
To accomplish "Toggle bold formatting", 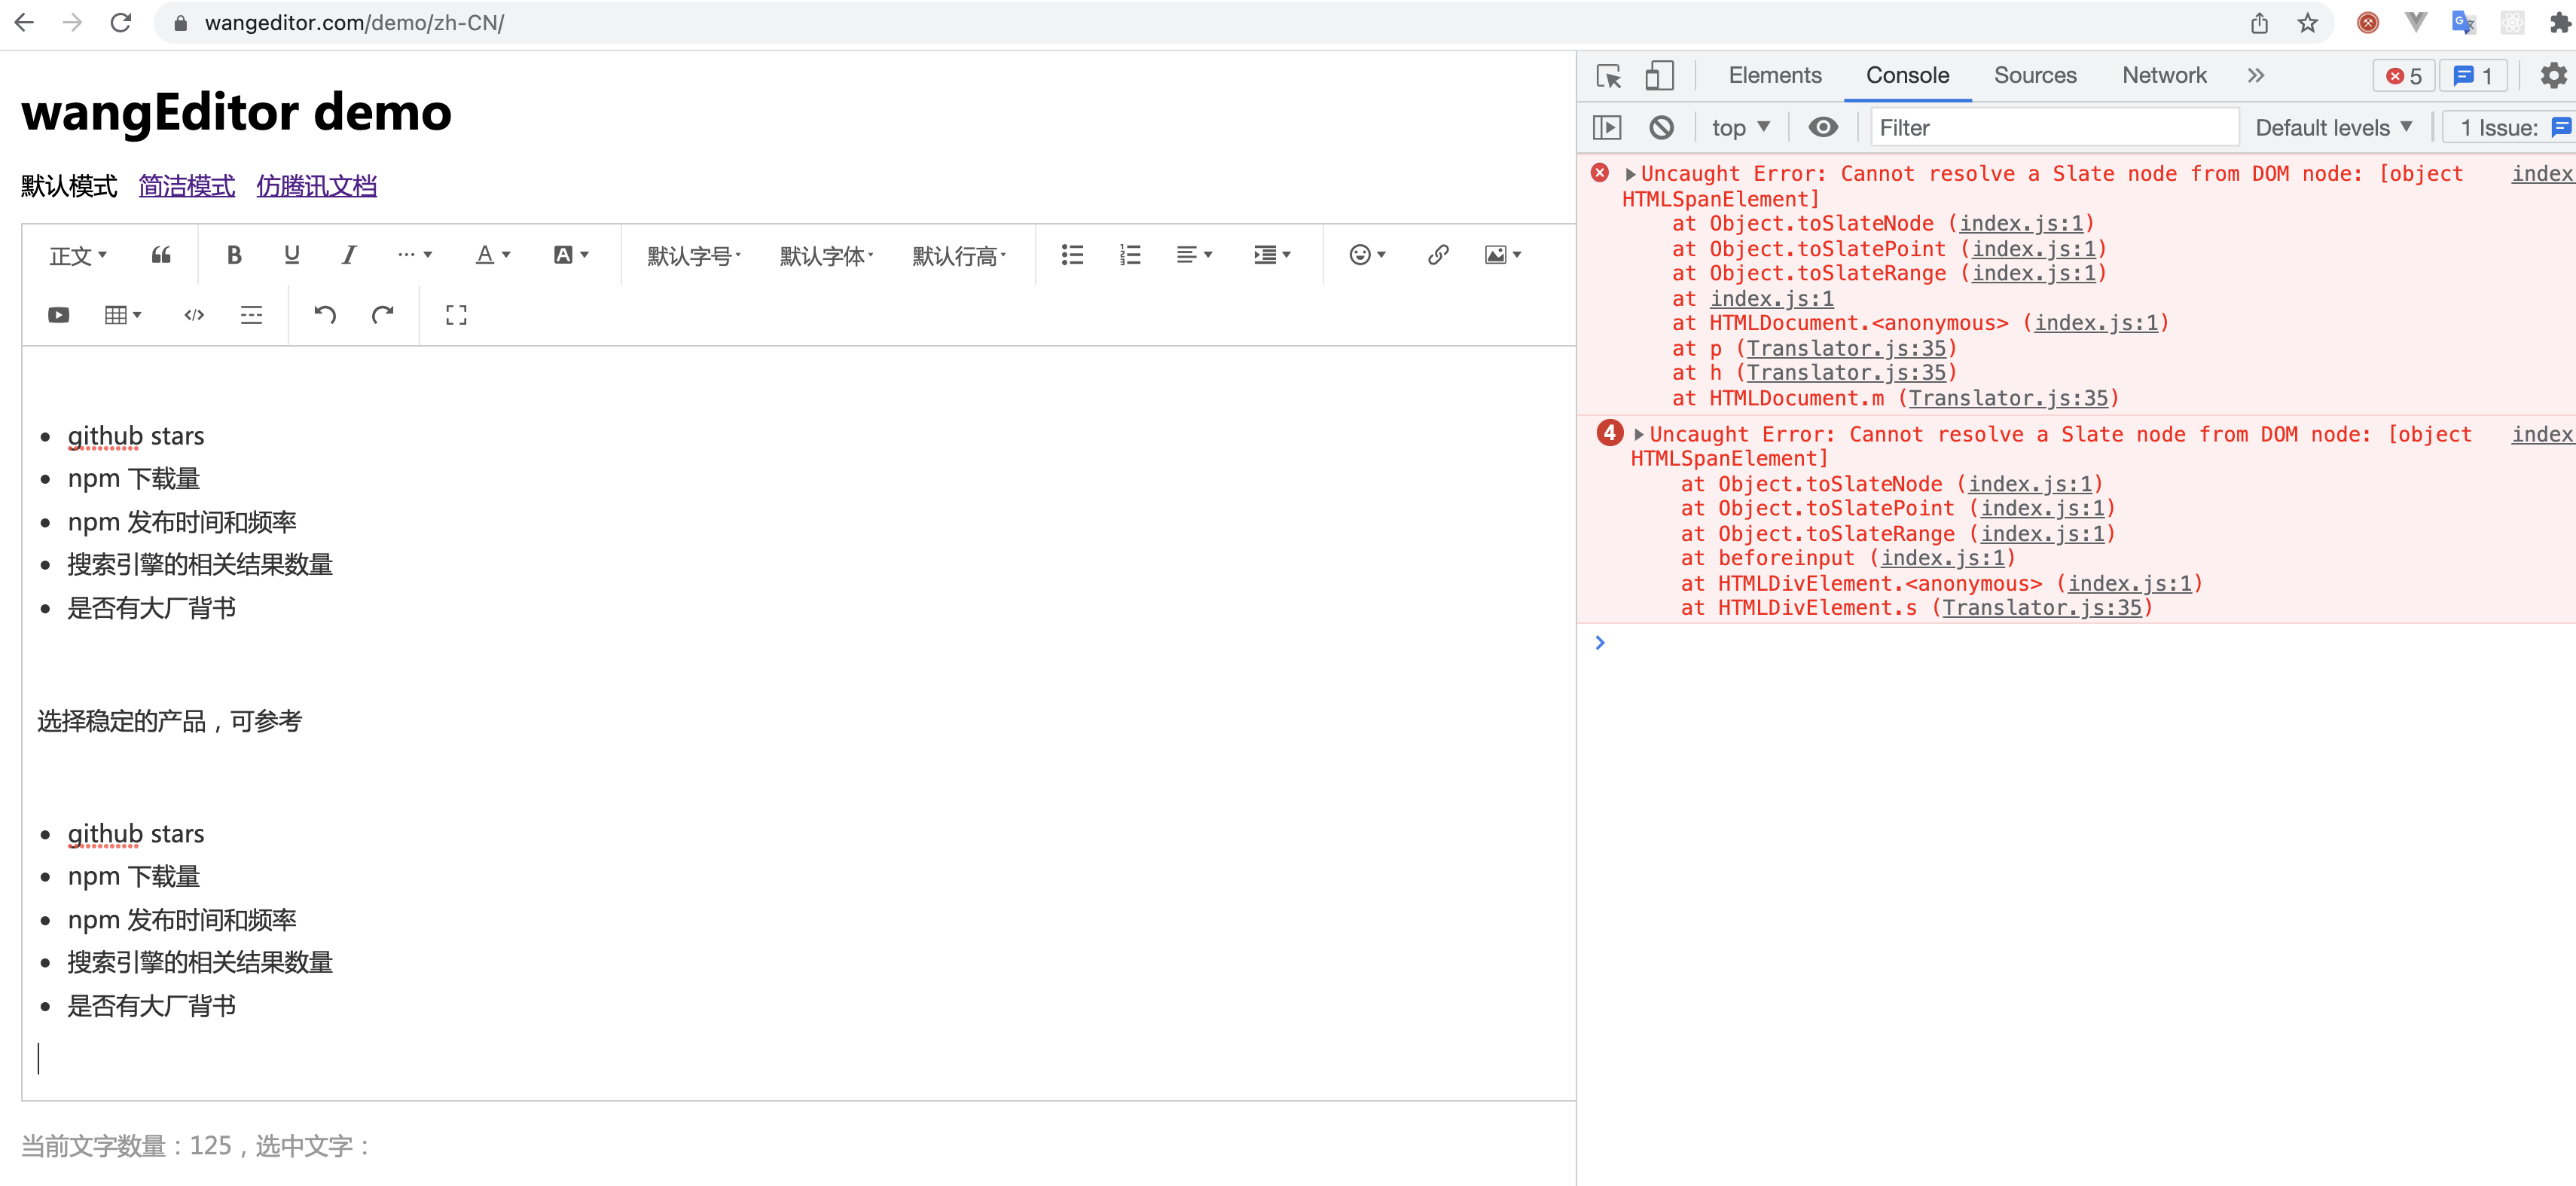I will pyautogui.click(x=234, y=255).
